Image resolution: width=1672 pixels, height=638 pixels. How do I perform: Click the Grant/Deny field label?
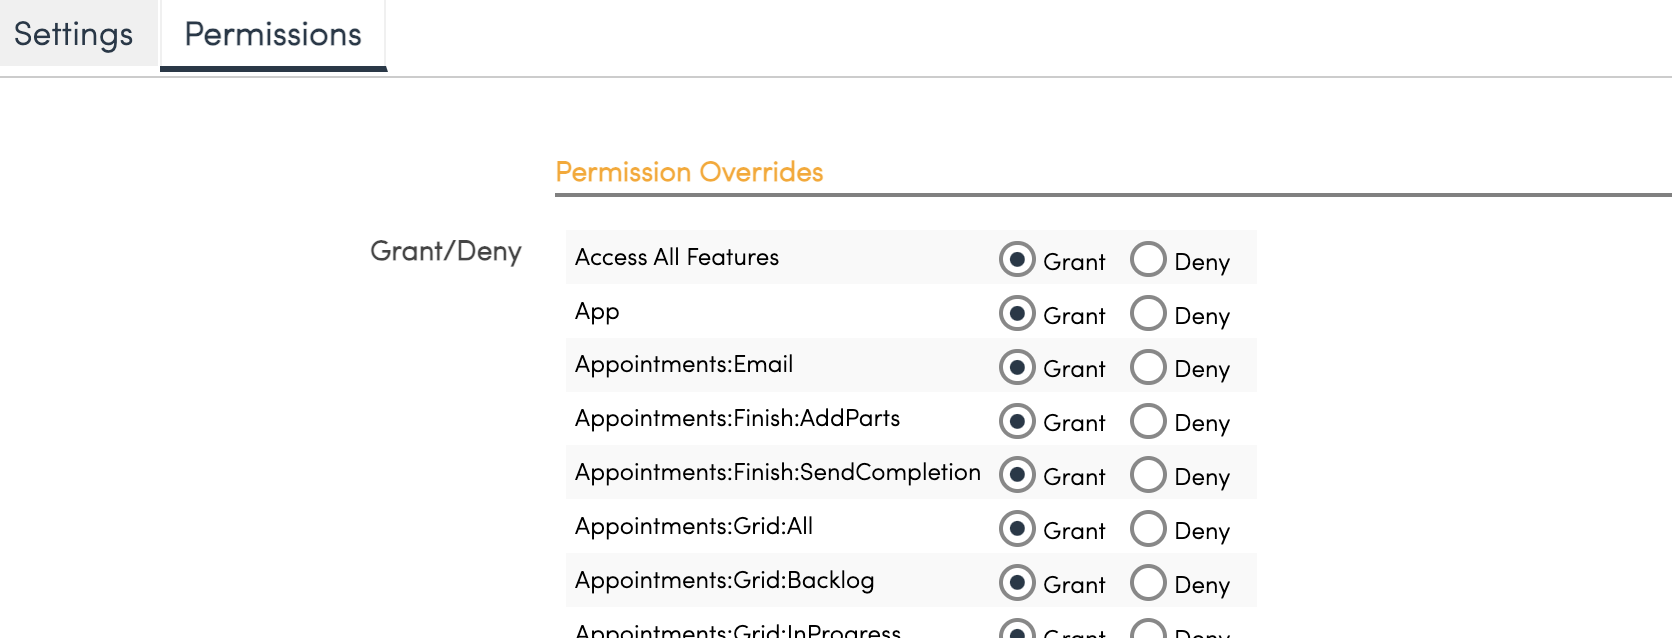coord(445,251)
